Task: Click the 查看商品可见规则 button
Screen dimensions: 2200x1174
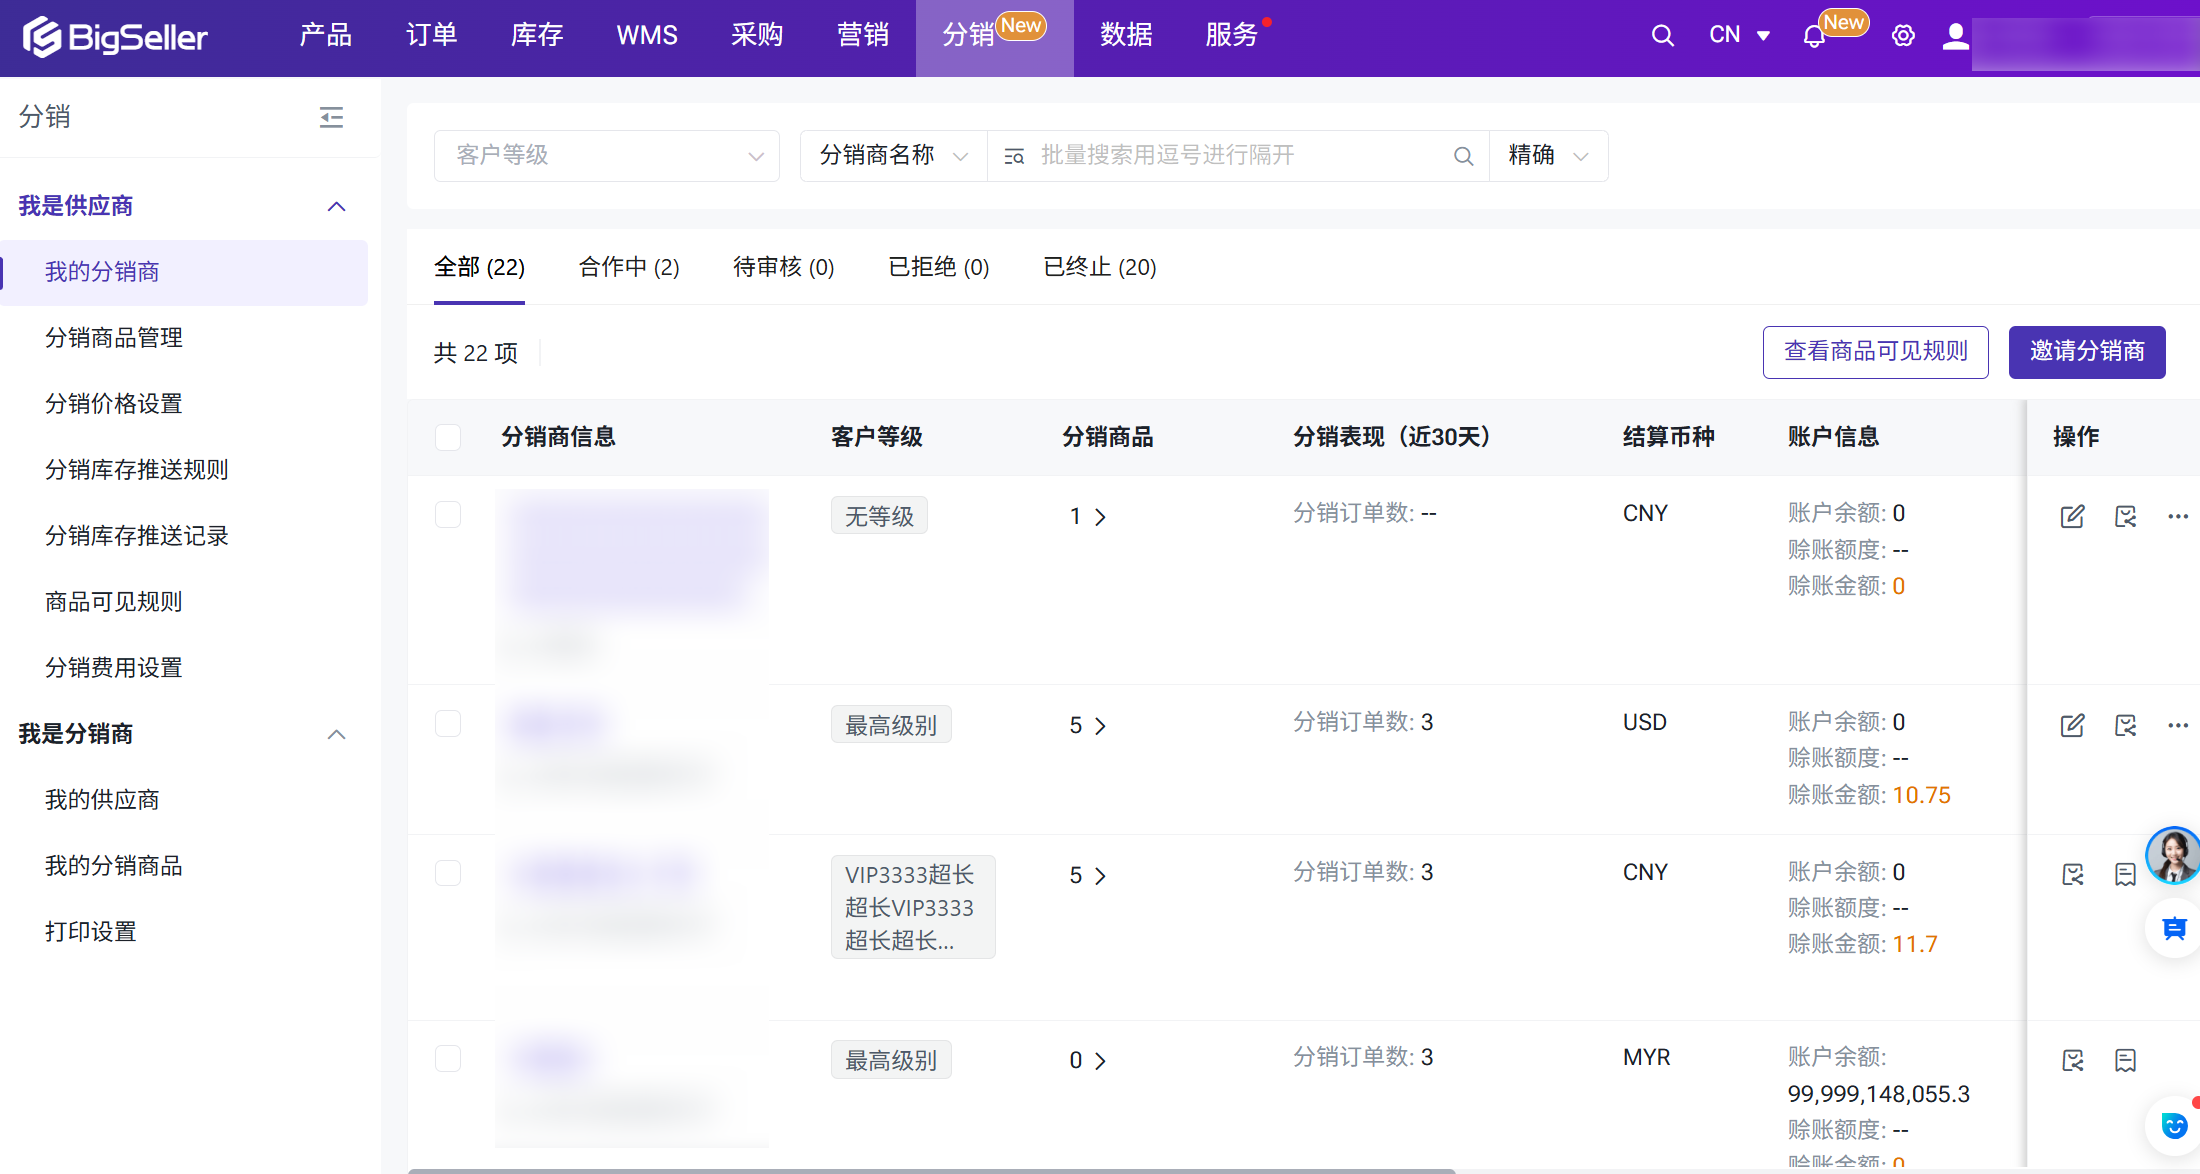Action: click(1875, 352)
